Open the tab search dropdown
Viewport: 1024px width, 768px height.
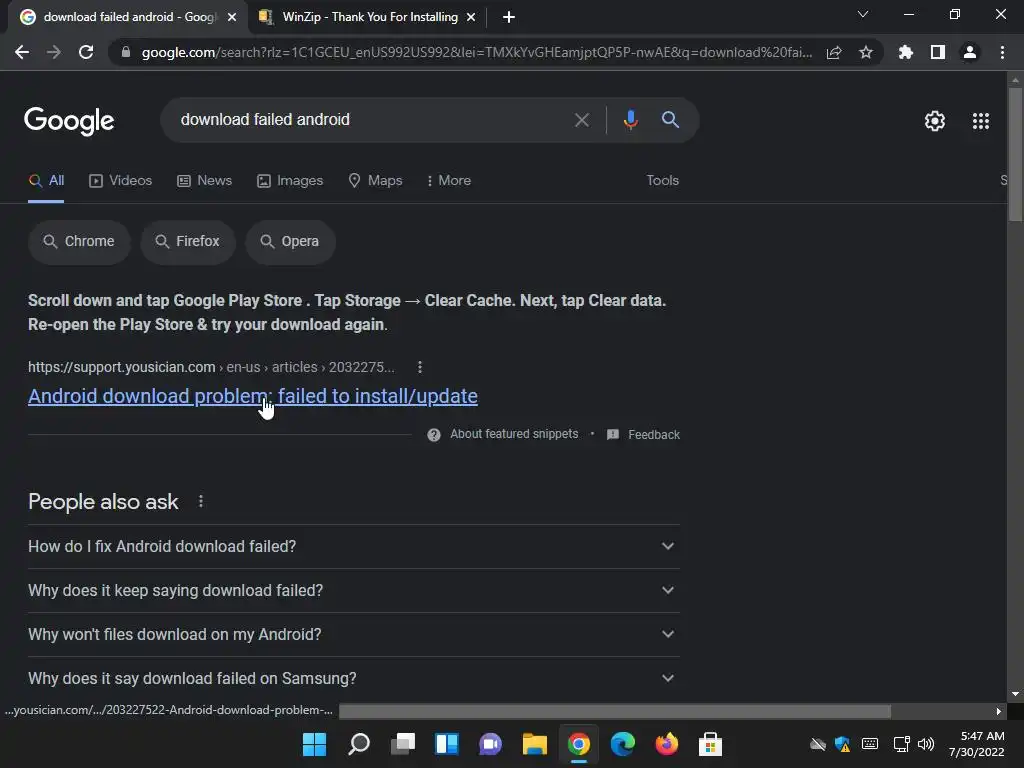863,14
